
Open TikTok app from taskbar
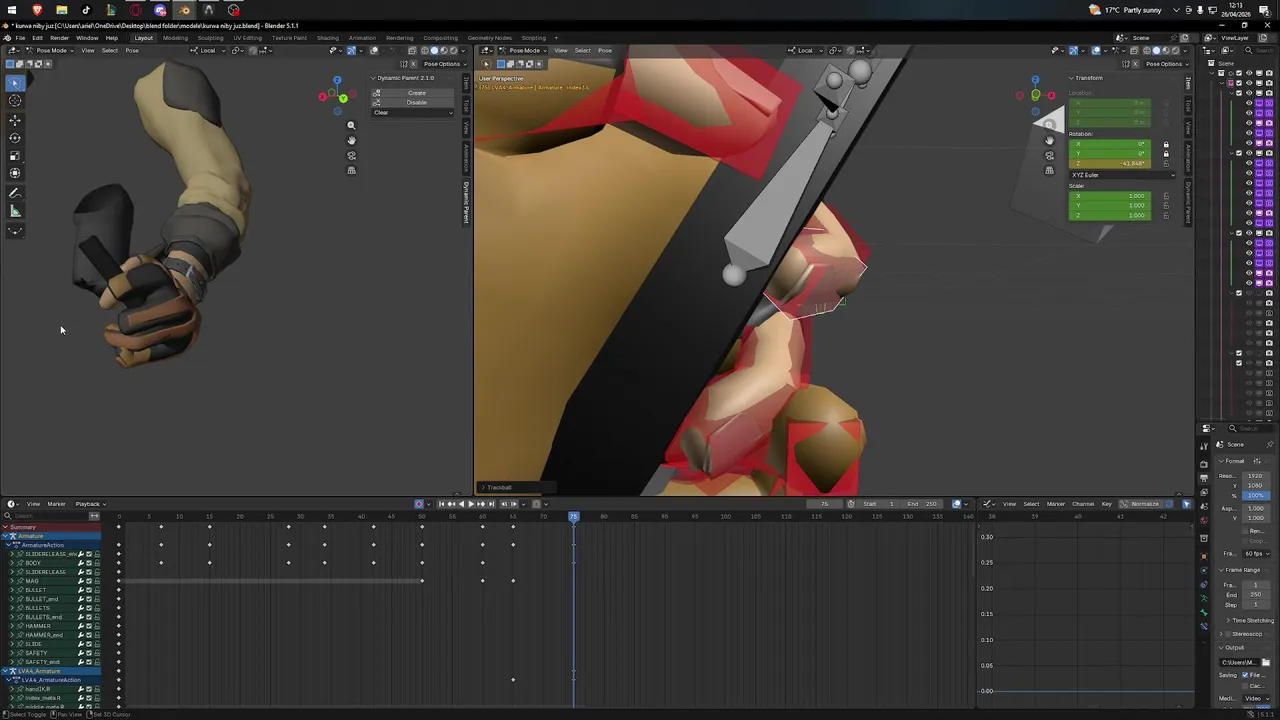86,10
